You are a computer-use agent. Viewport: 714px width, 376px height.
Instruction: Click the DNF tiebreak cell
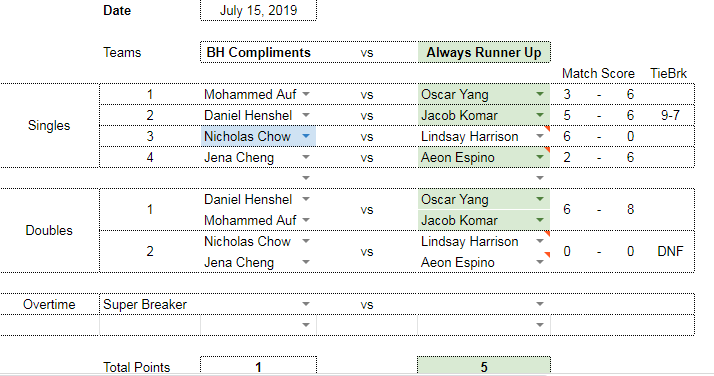pos(670,251)
